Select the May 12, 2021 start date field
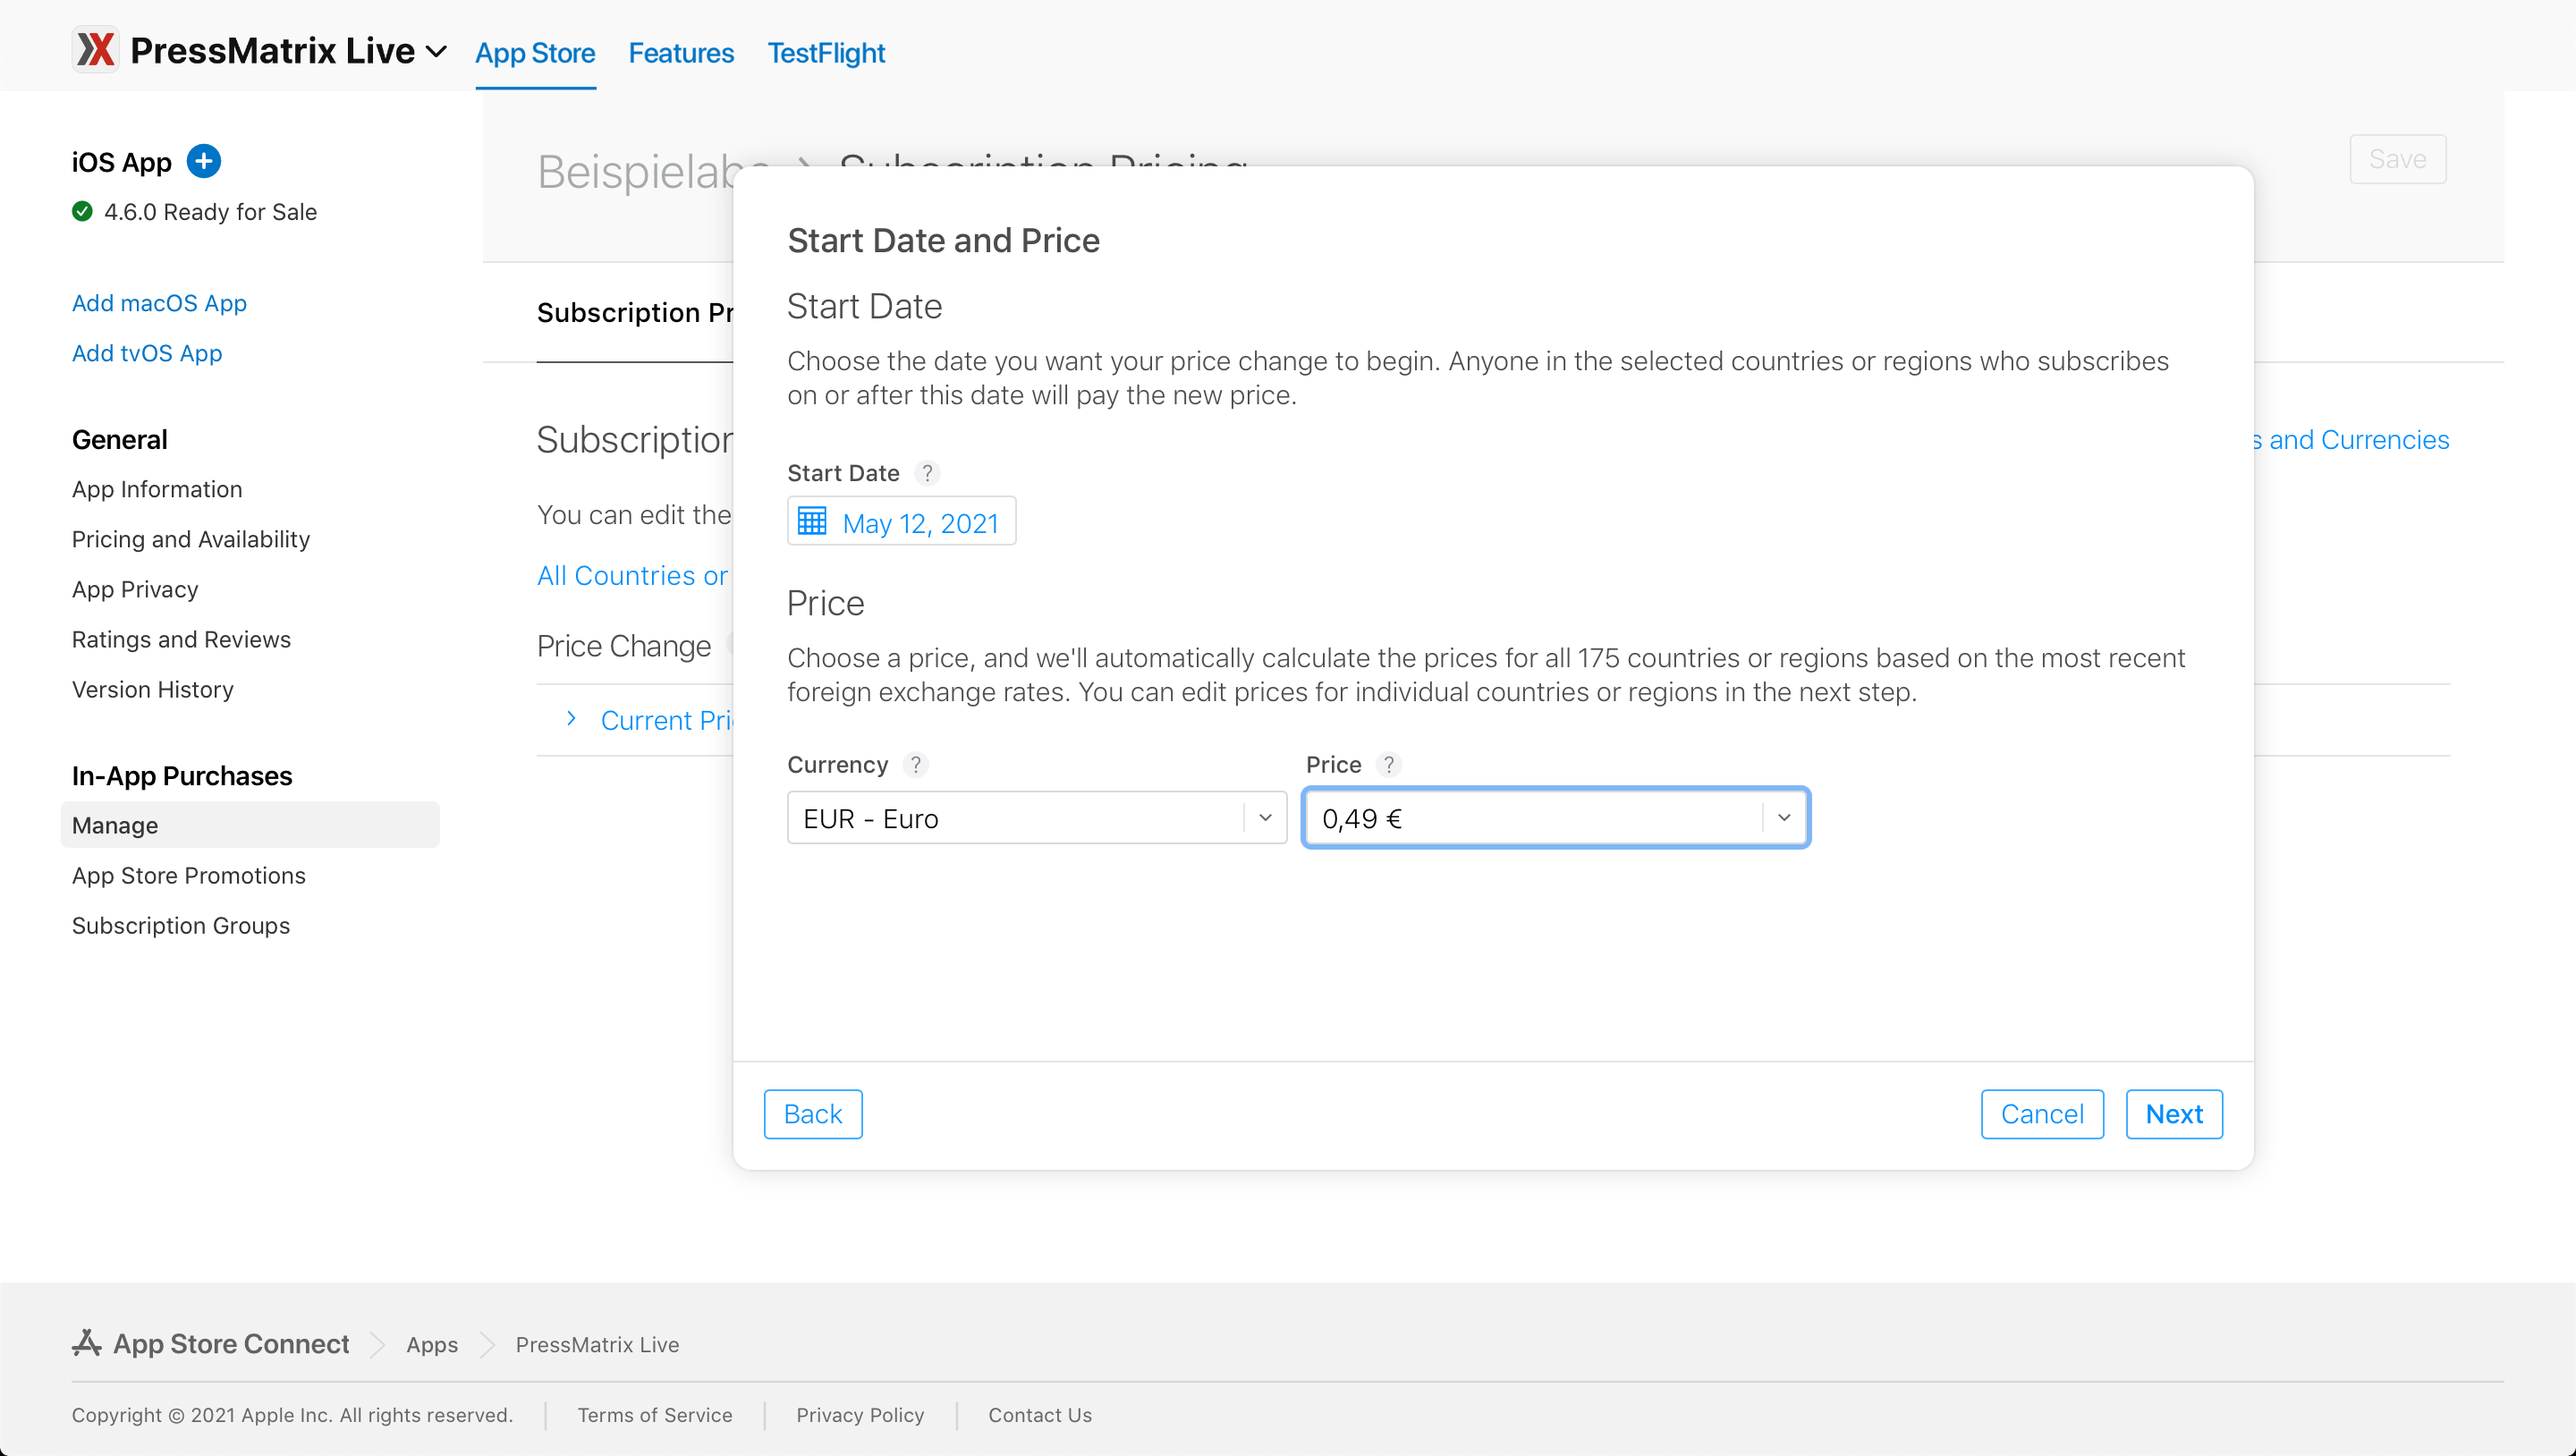Image resolution: width=2576 pixels, height=1456 pixels. click(901, 521)
